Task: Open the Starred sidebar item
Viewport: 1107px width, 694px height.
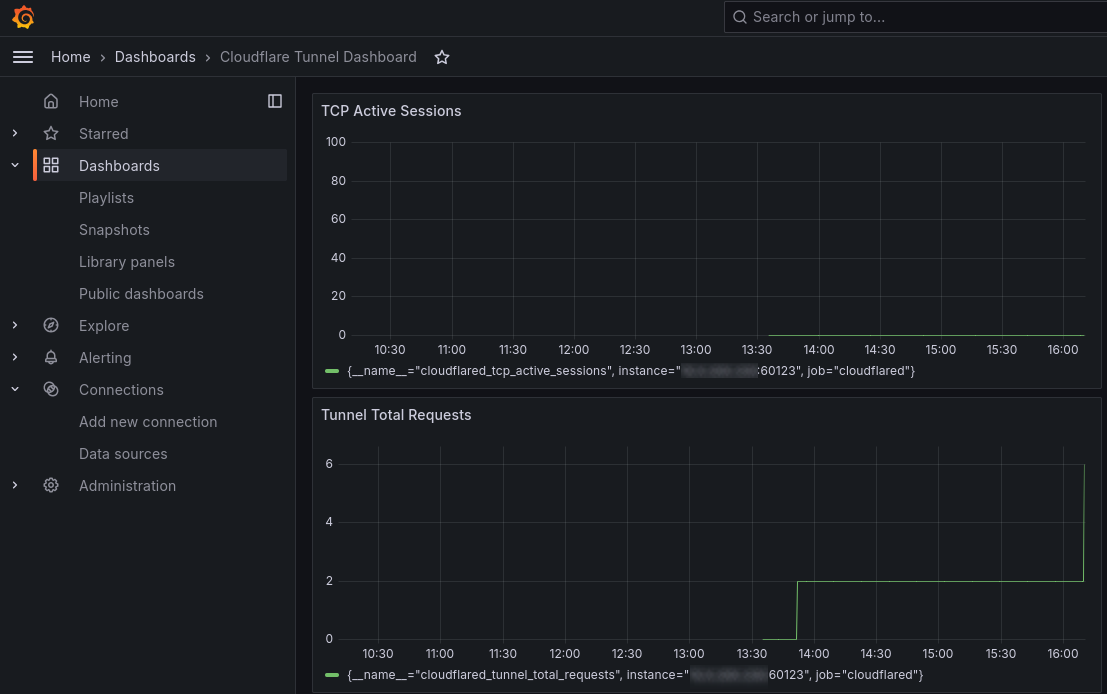Action: point(104,133)
